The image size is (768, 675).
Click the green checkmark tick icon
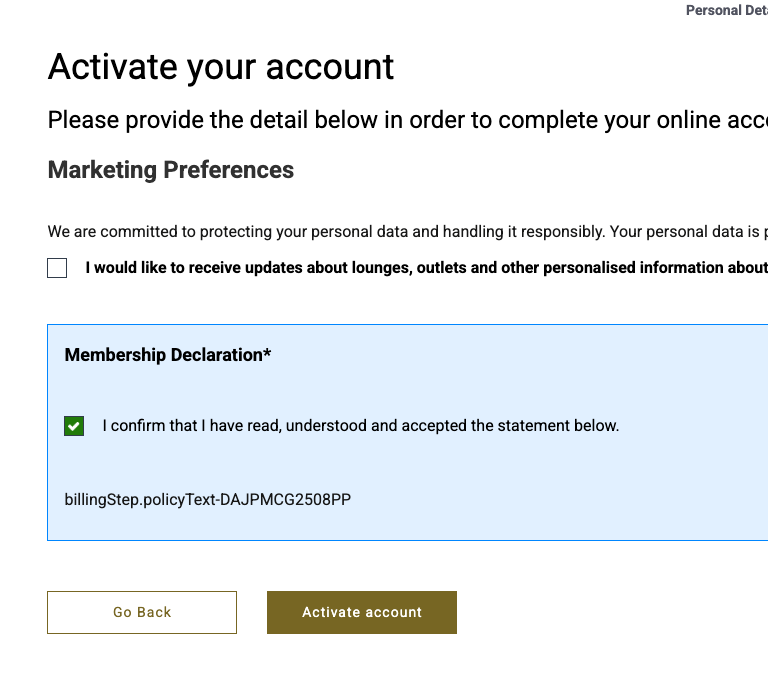(x=74, y=426)
